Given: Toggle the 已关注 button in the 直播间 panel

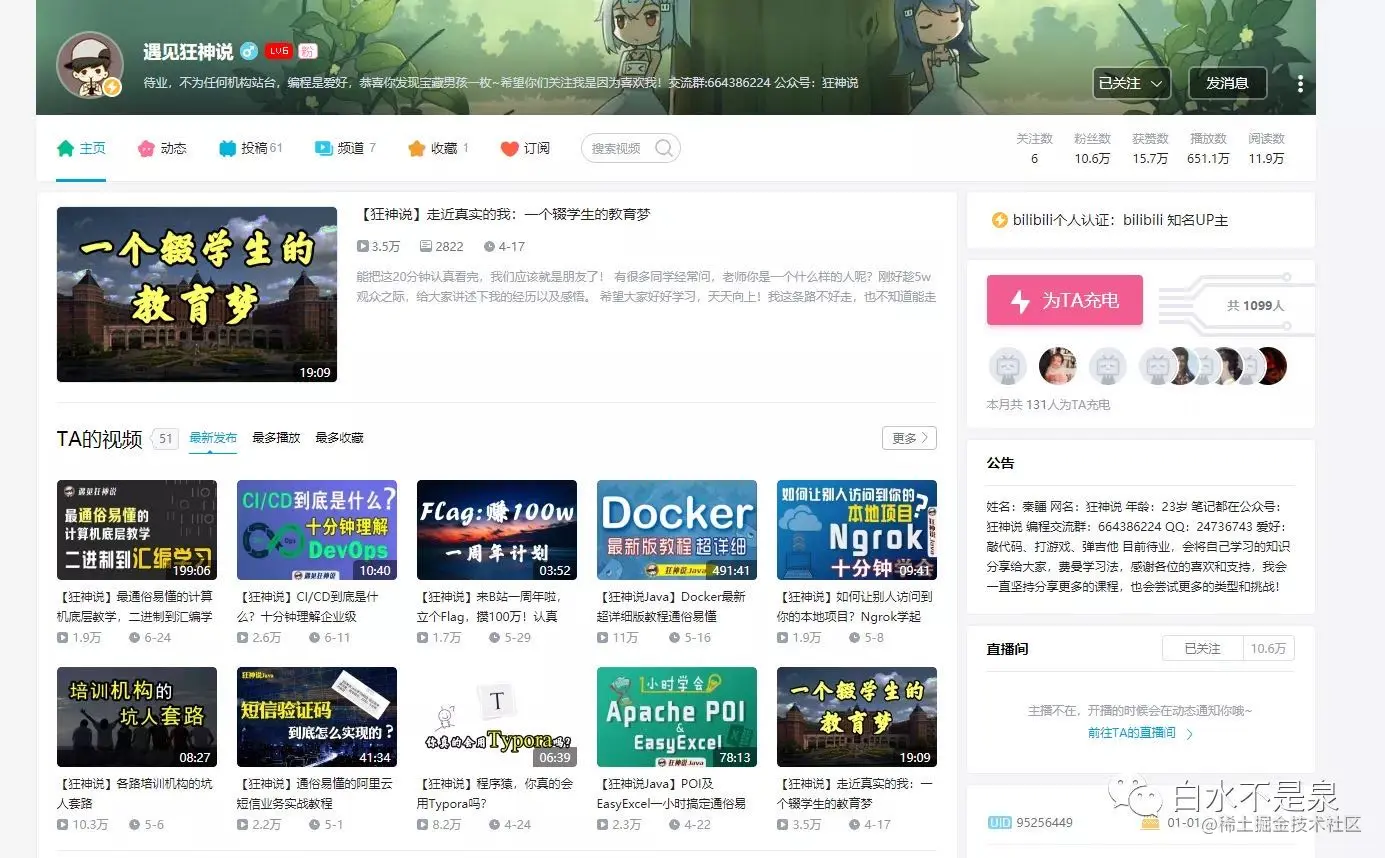Looking at the screenshot, I should (1202, 649).
